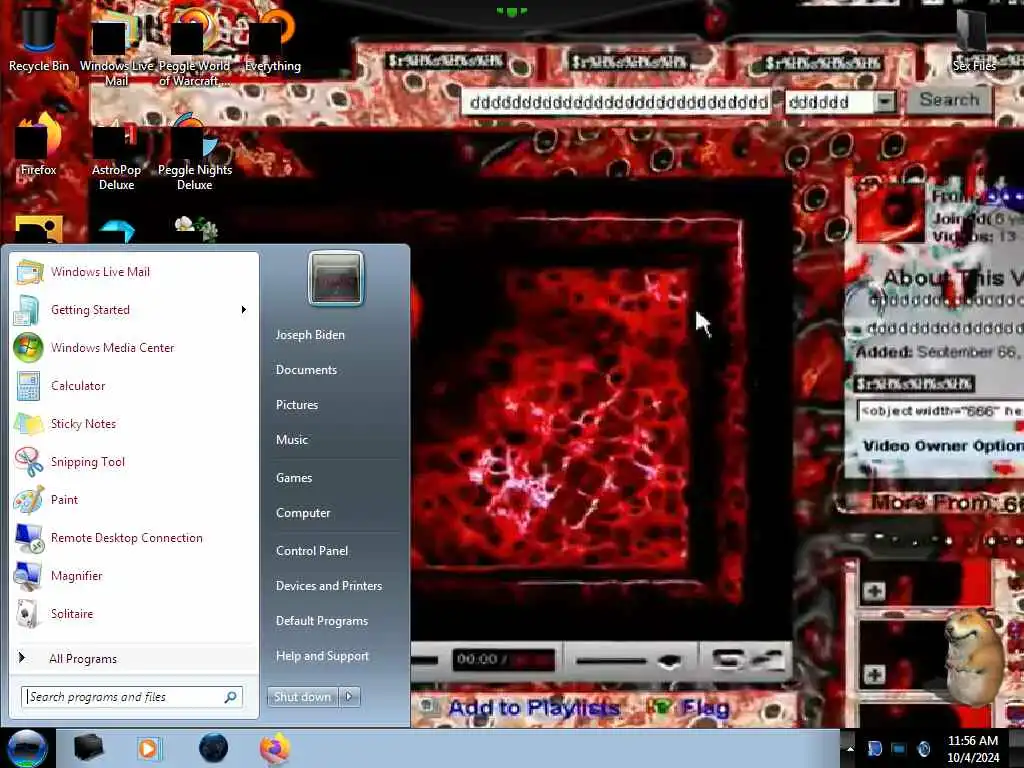Click the upper plus button in related videos
The height and width of the screenshot is (768, 1024).
[874, 592]
